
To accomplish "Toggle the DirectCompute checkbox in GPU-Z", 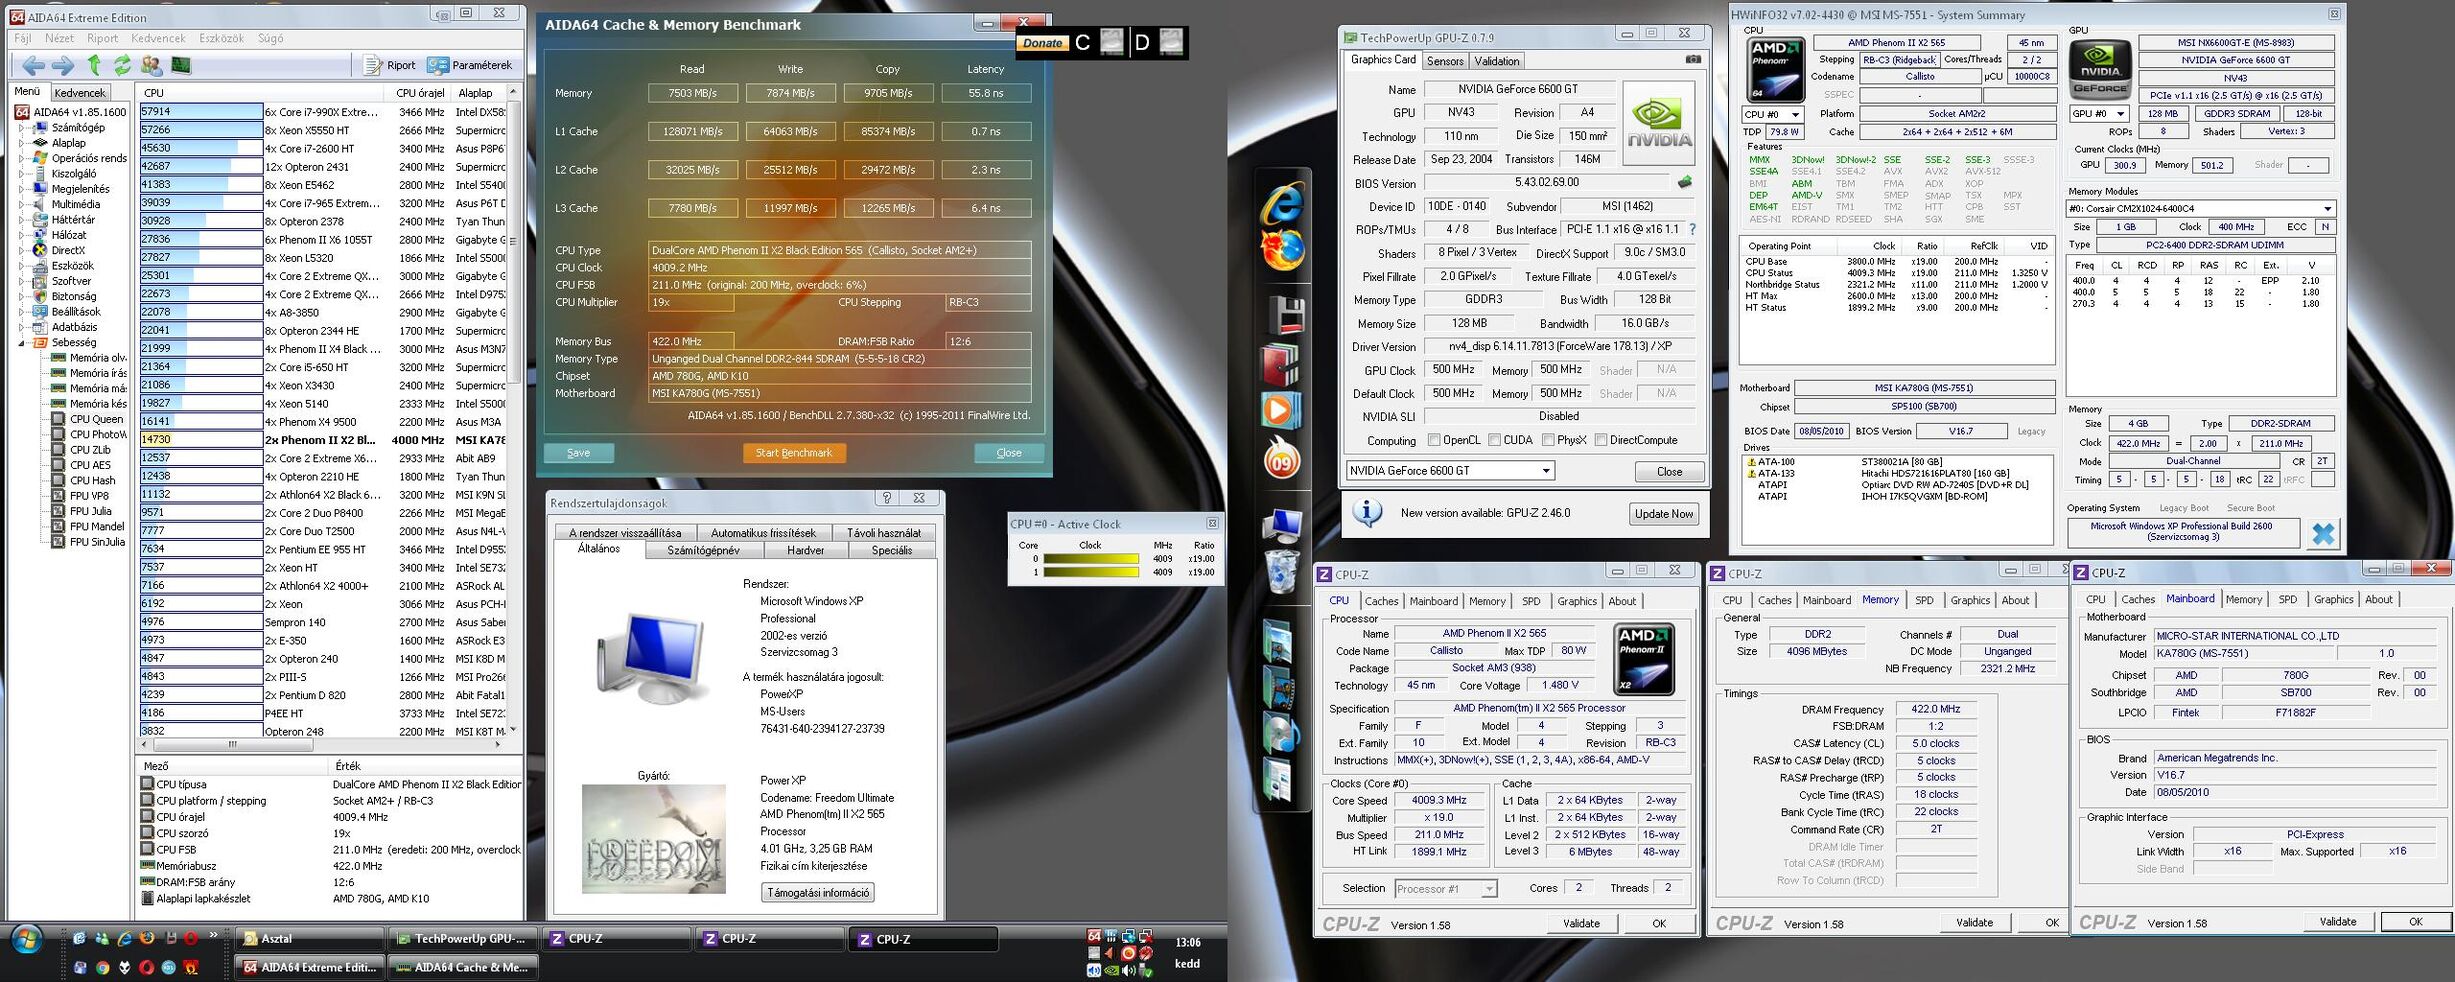I will click(1601, 440).
